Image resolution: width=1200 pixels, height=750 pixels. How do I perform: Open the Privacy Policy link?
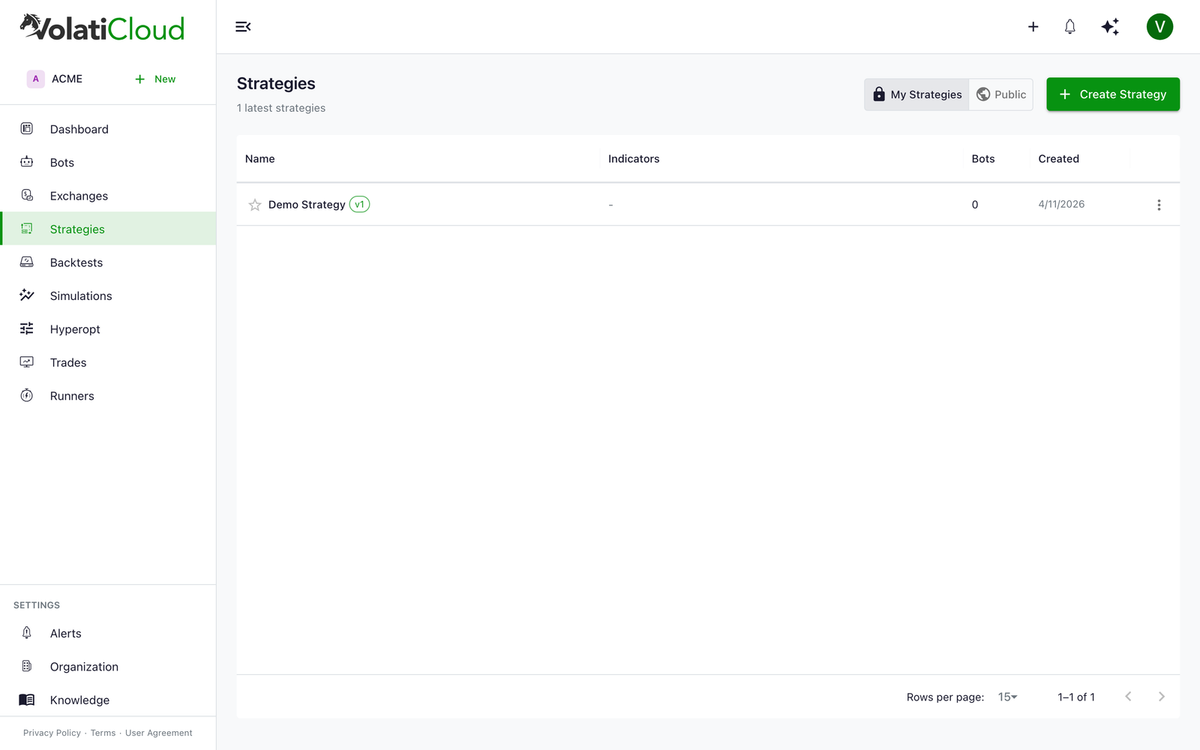point(52,733)
